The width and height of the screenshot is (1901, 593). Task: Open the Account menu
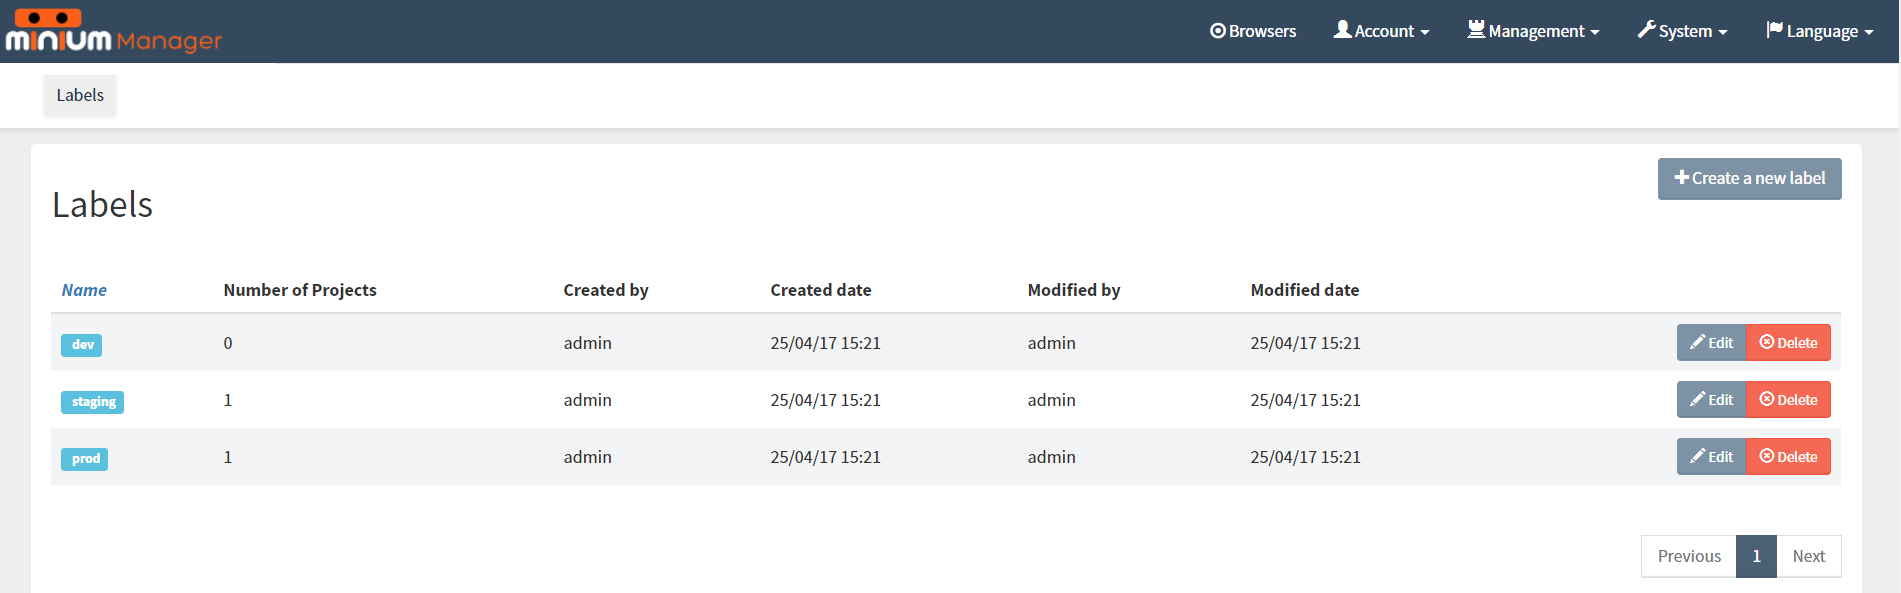point(1382,31)
